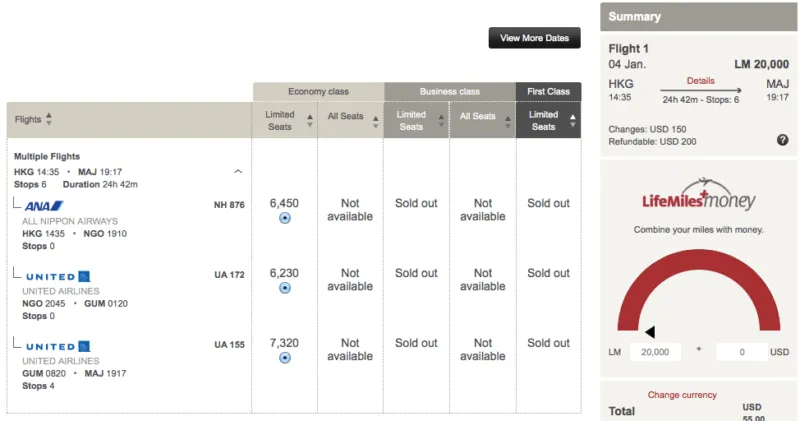Click the Total label in summary
This screenshot has height=421, width=800.
(621, 411)
